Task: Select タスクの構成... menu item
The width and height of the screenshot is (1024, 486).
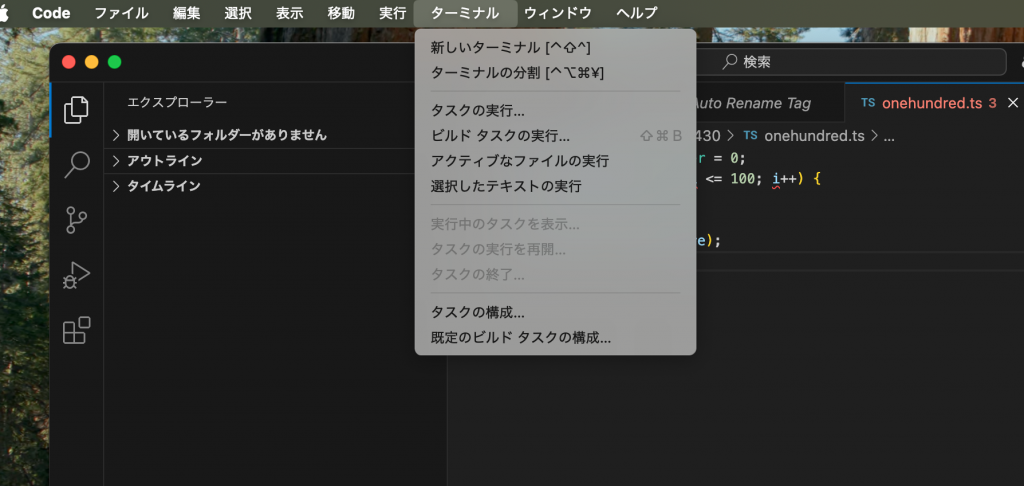Action: [555, 313]
